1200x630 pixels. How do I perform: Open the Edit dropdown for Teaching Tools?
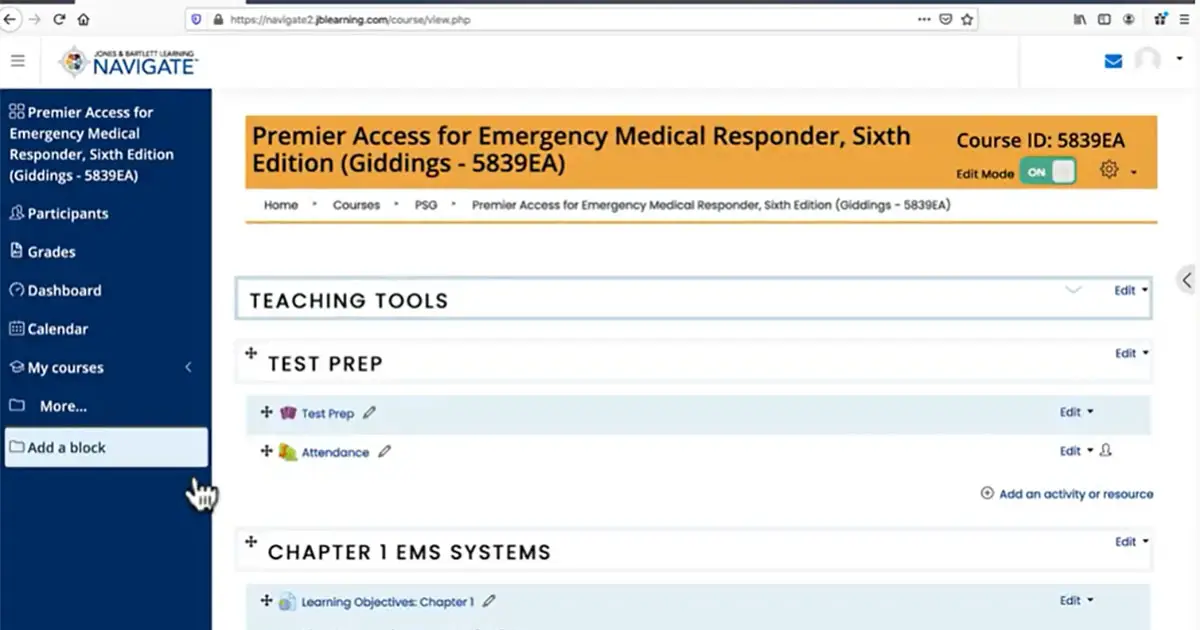point(1130,291)
